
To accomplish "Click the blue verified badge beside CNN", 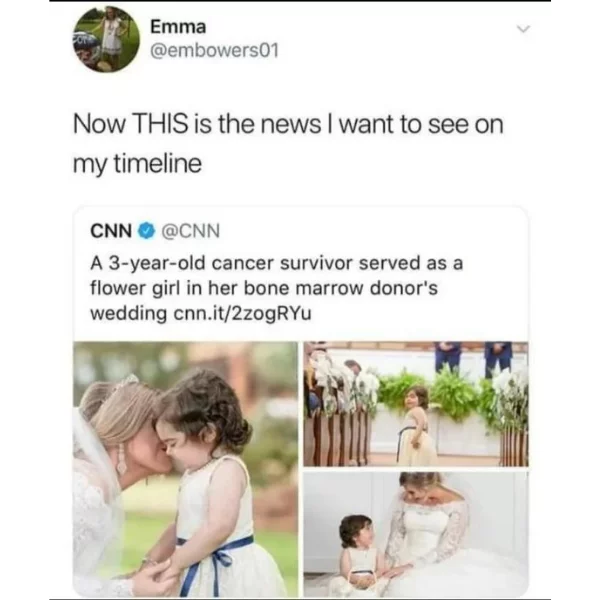I will 147,231.
